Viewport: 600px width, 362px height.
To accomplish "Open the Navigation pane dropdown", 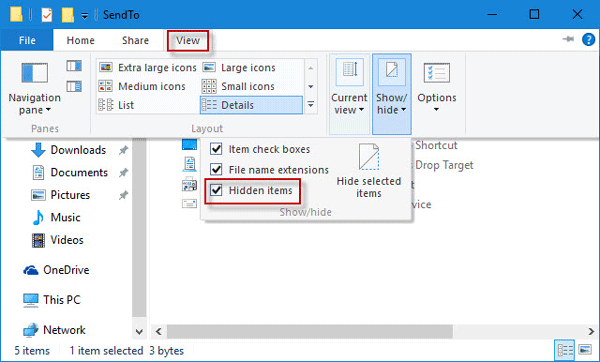I will (34, 89).
